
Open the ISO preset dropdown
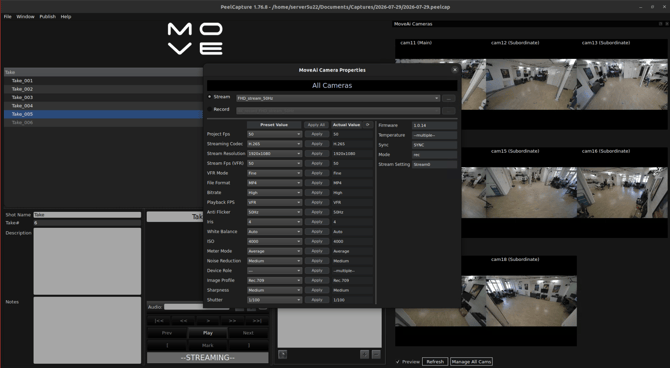click(x=274, y=241)
